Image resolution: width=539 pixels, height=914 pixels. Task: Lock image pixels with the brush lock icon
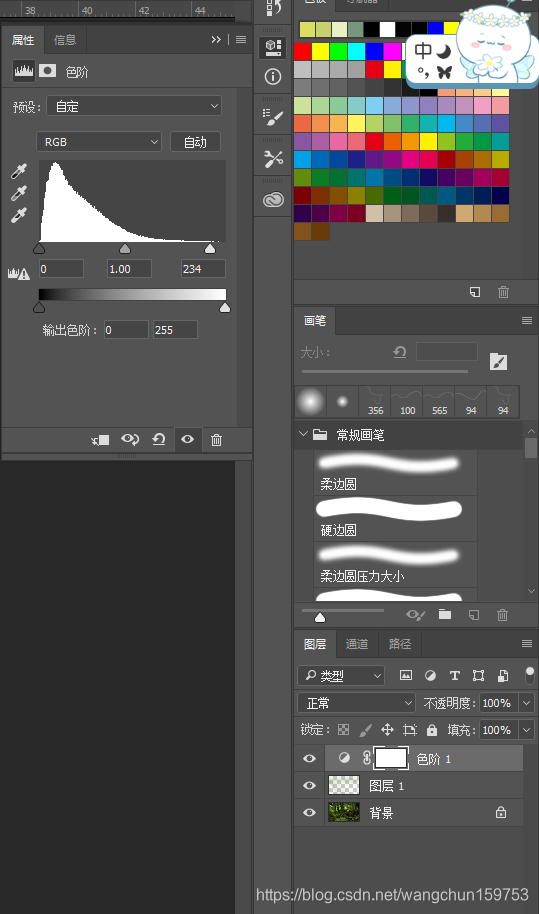click(x=365, y=729)
